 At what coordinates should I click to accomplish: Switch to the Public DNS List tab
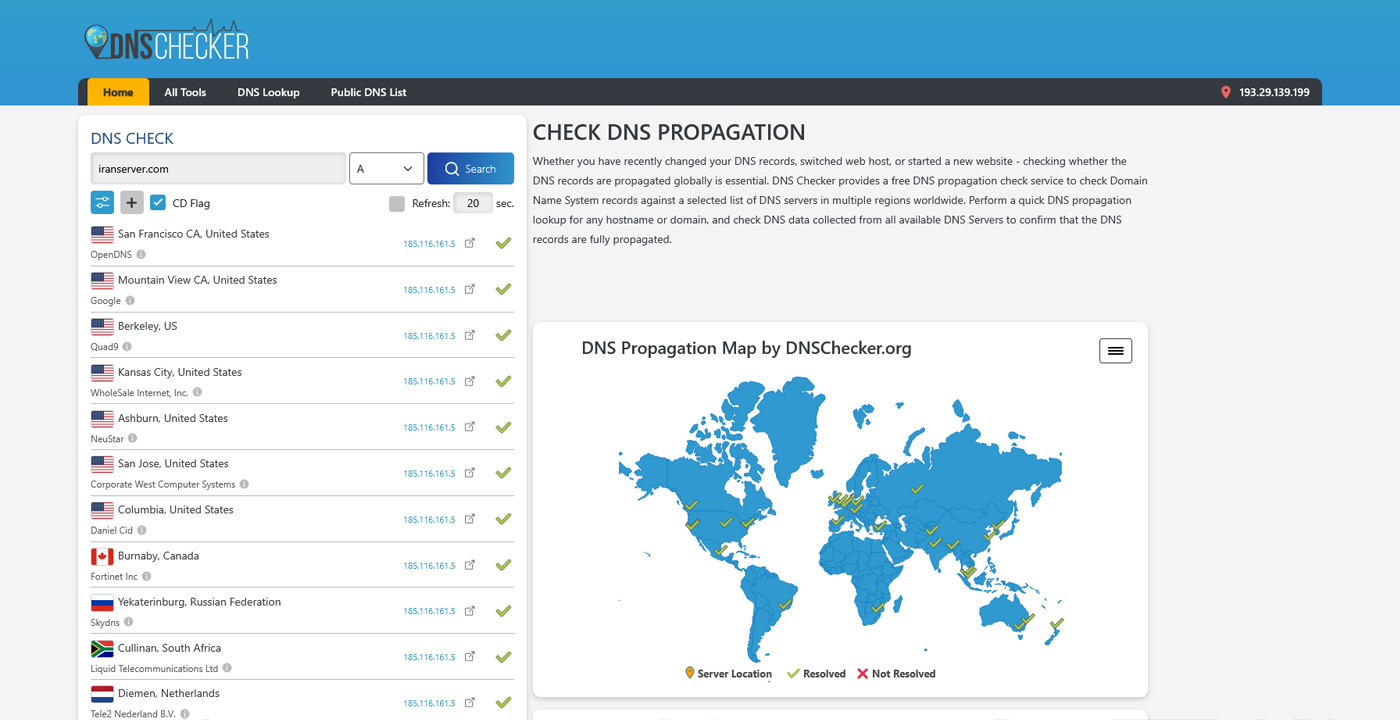tap(368, 92)
